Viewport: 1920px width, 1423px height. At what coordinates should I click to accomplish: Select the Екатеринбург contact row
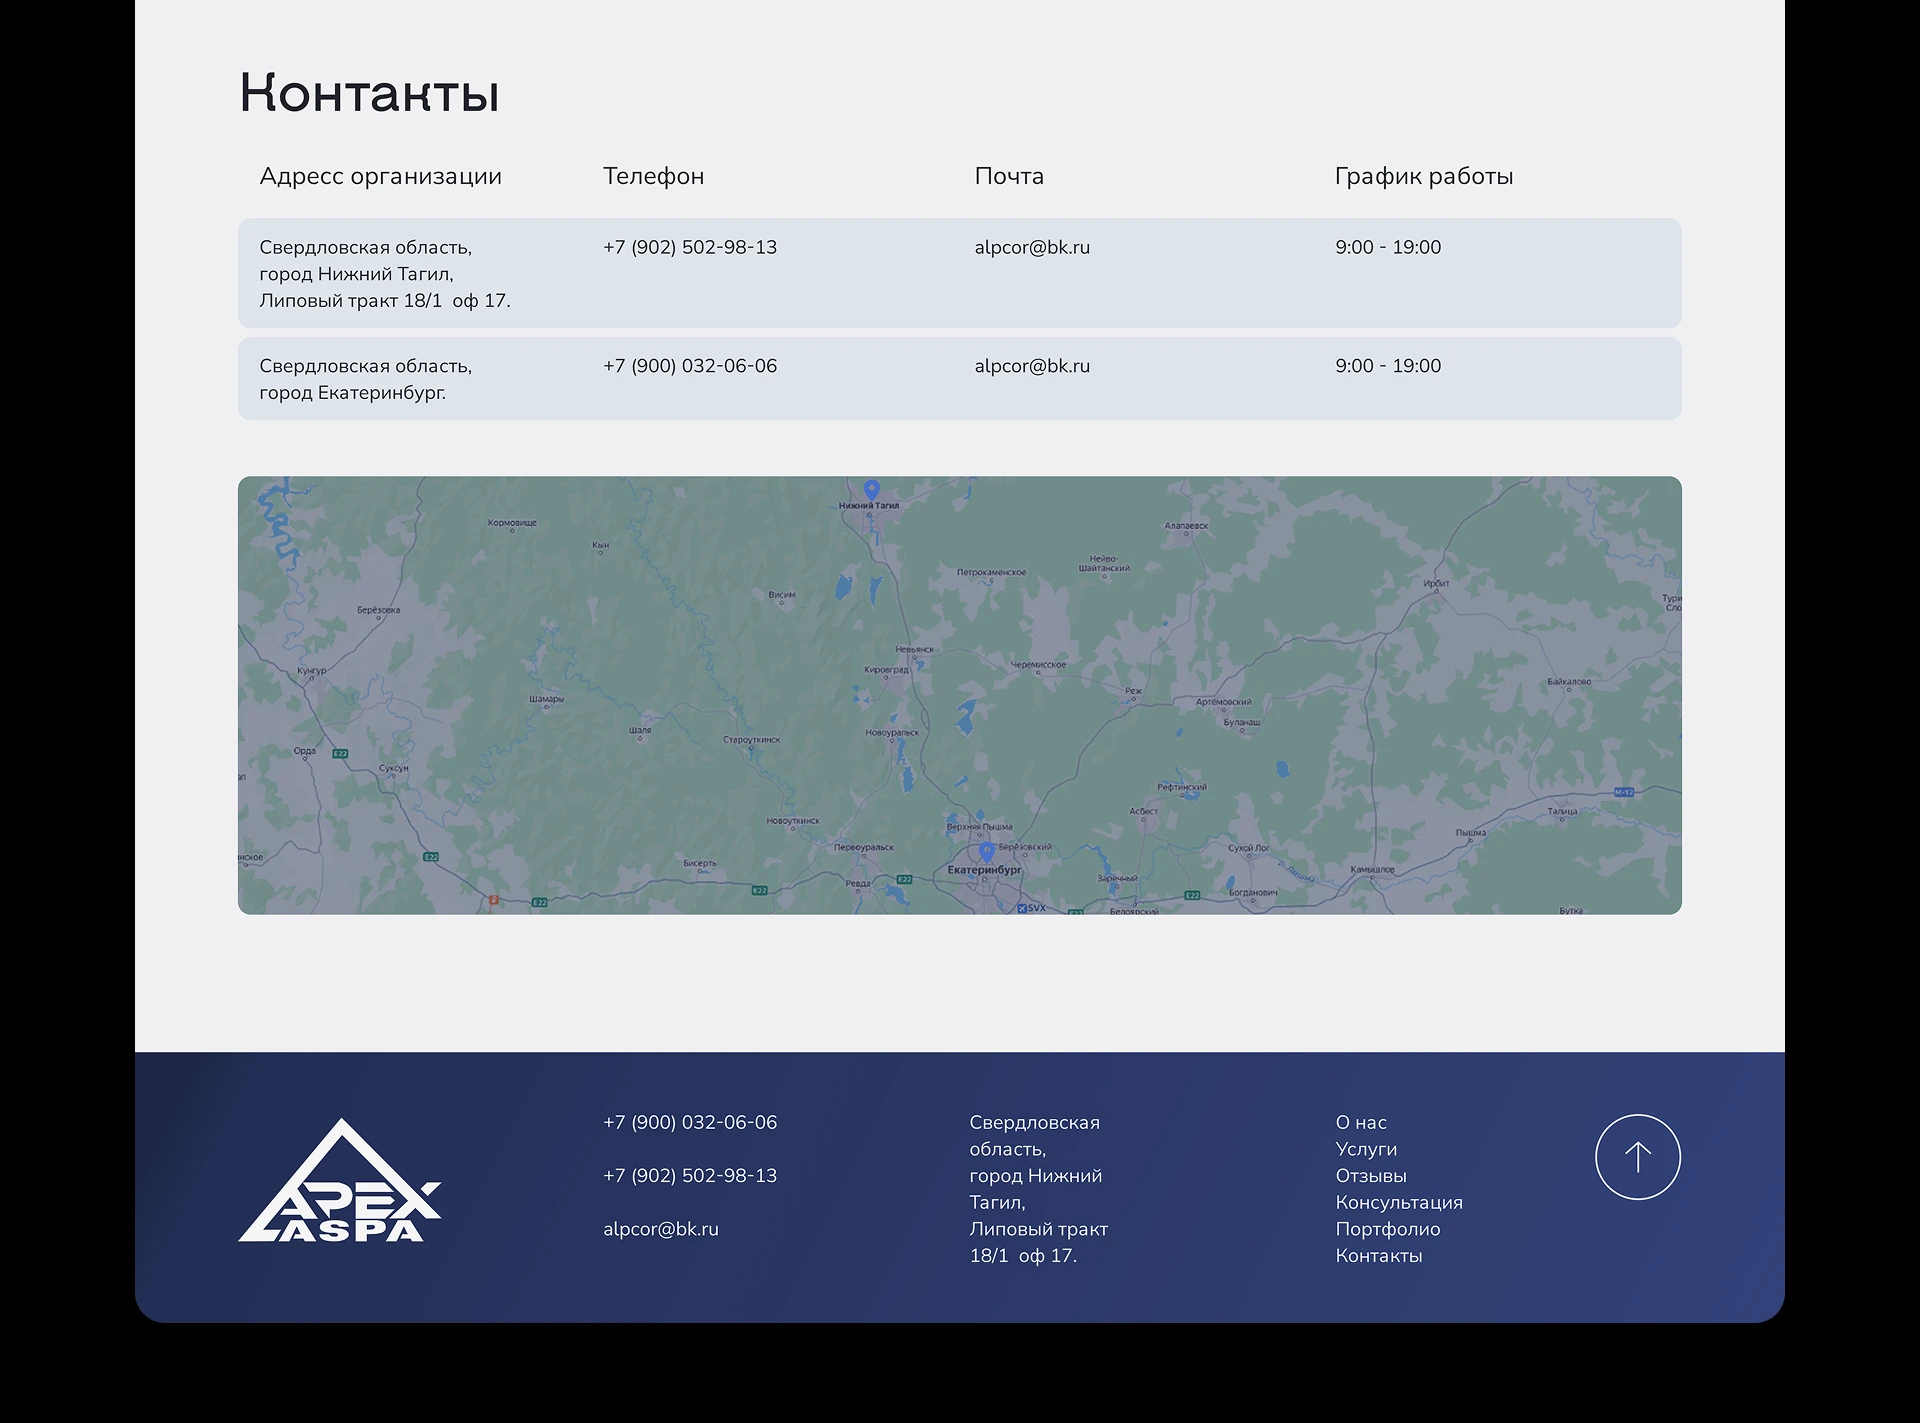(960, 379)
